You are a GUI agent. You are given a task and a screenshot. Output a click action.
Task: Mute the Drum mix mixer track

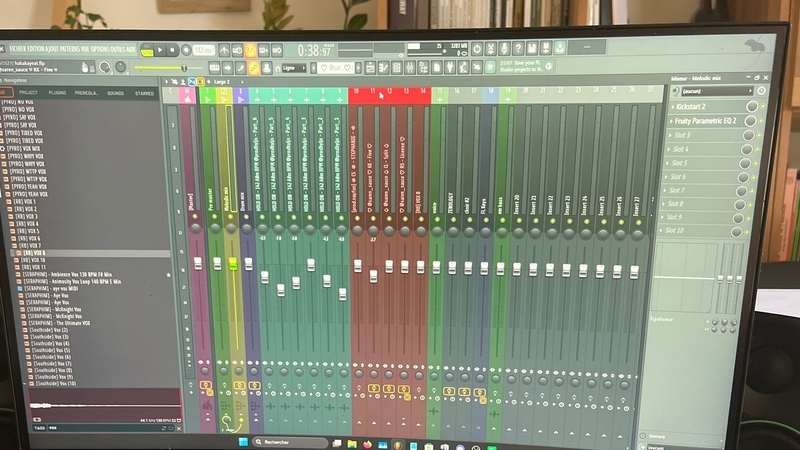(246, 217)
